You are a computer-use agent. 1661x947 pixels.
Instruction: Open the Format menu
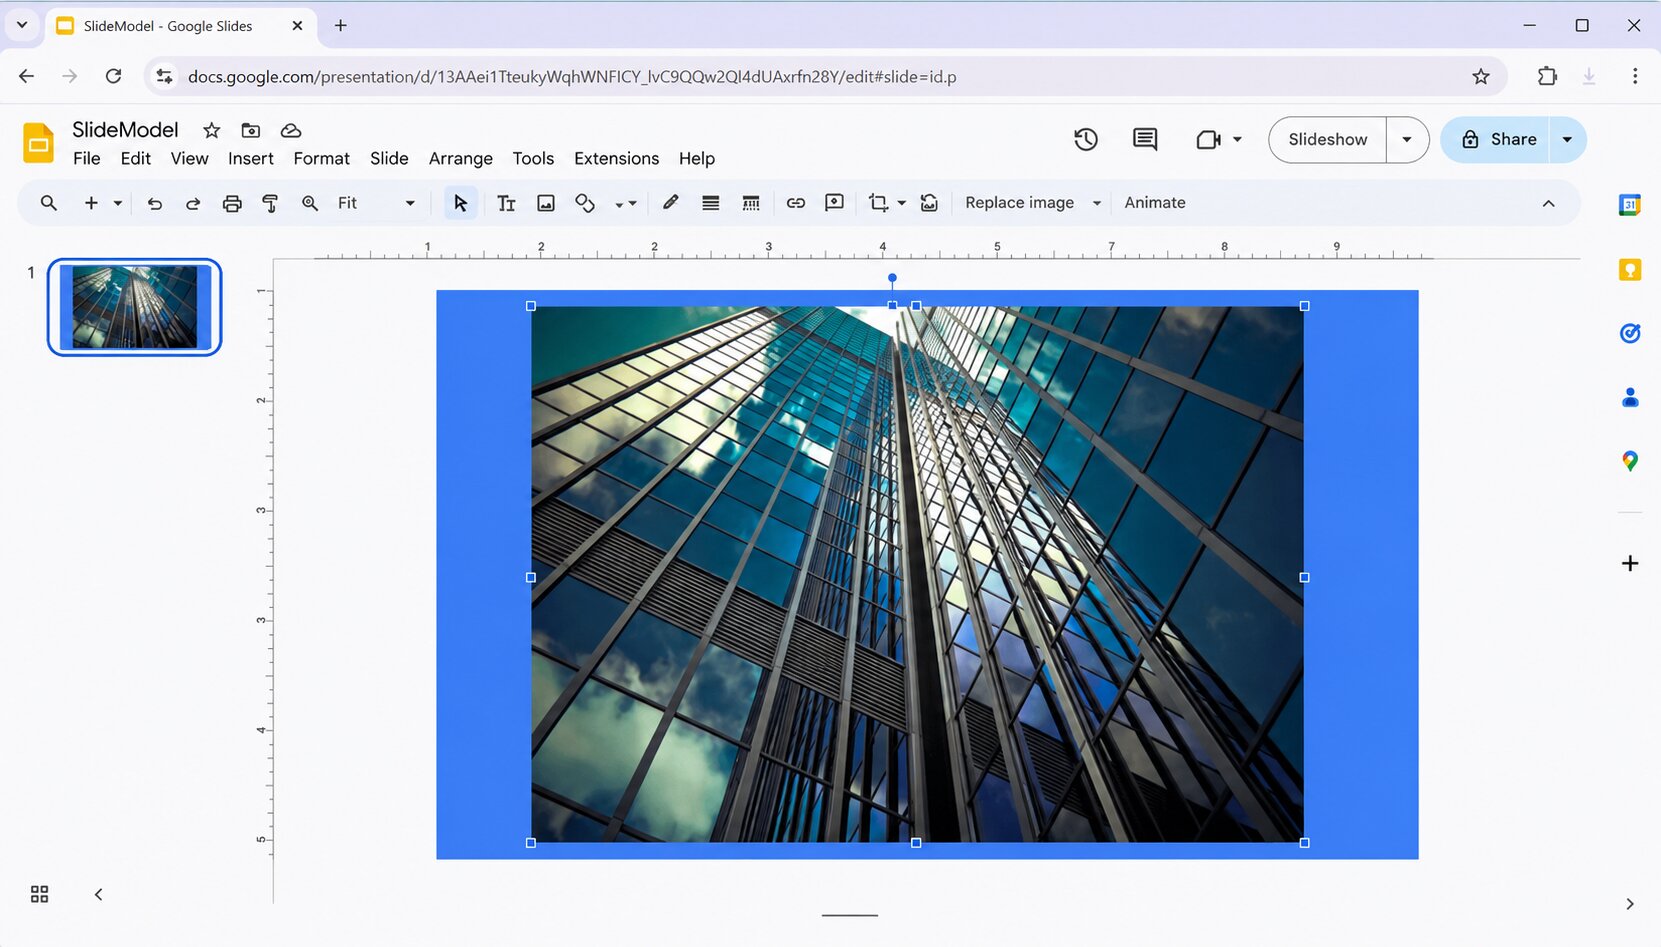[321, 159]
